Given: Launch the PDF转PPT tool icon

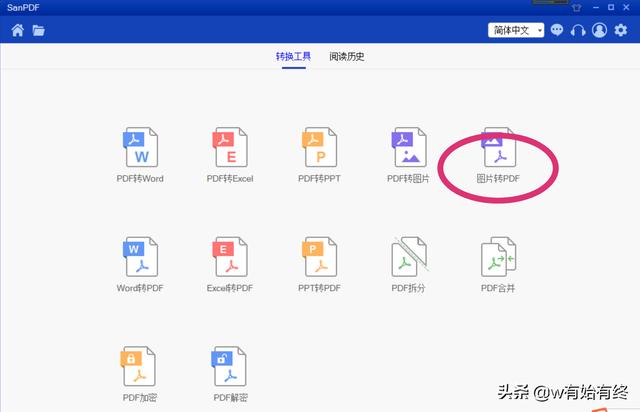Looking at the screenshot, I should tap(320, 147).
